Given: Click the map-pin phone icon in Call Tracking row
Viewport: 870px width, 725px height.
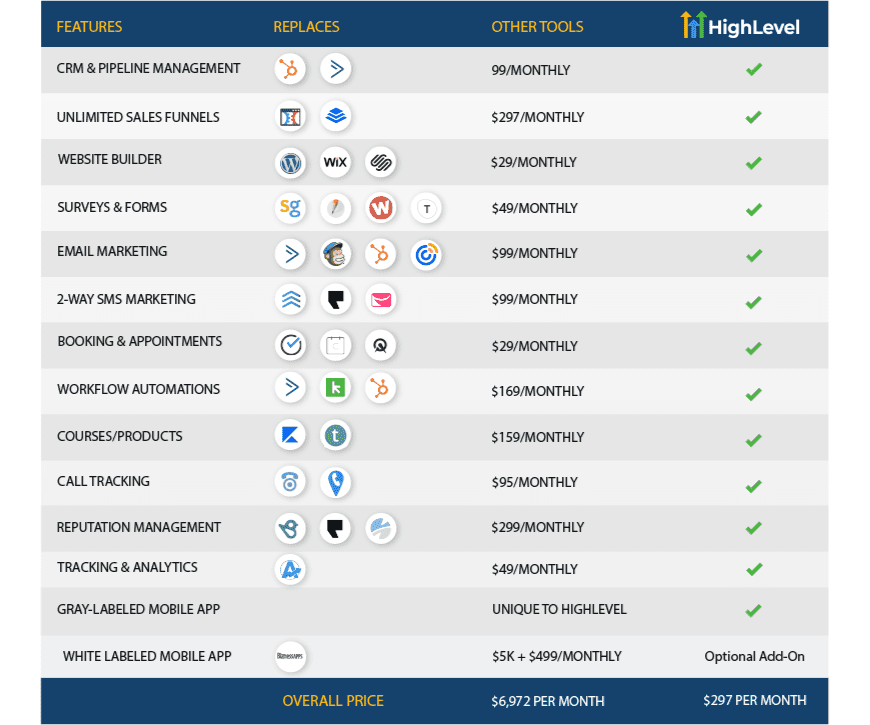Looking at the screenshot, I should pyautogui.click(x=336, y=482).
